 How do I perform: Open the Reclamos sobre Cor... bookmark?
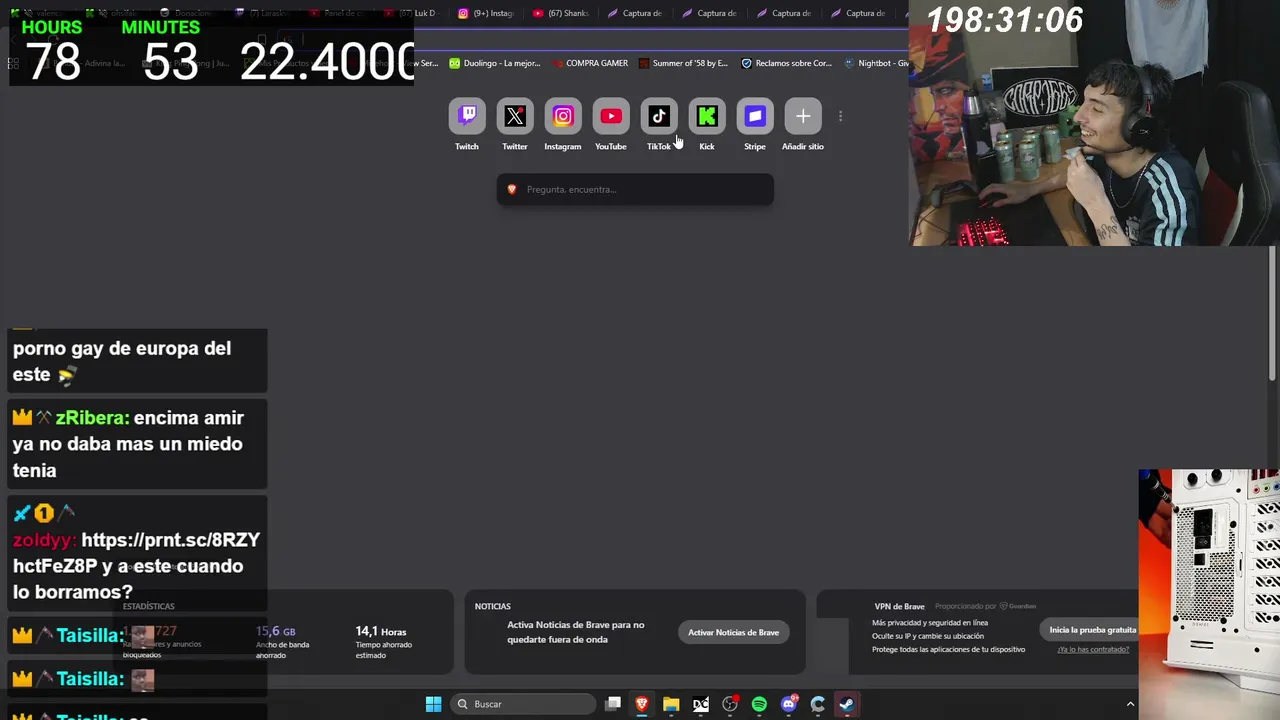point(786,63)
